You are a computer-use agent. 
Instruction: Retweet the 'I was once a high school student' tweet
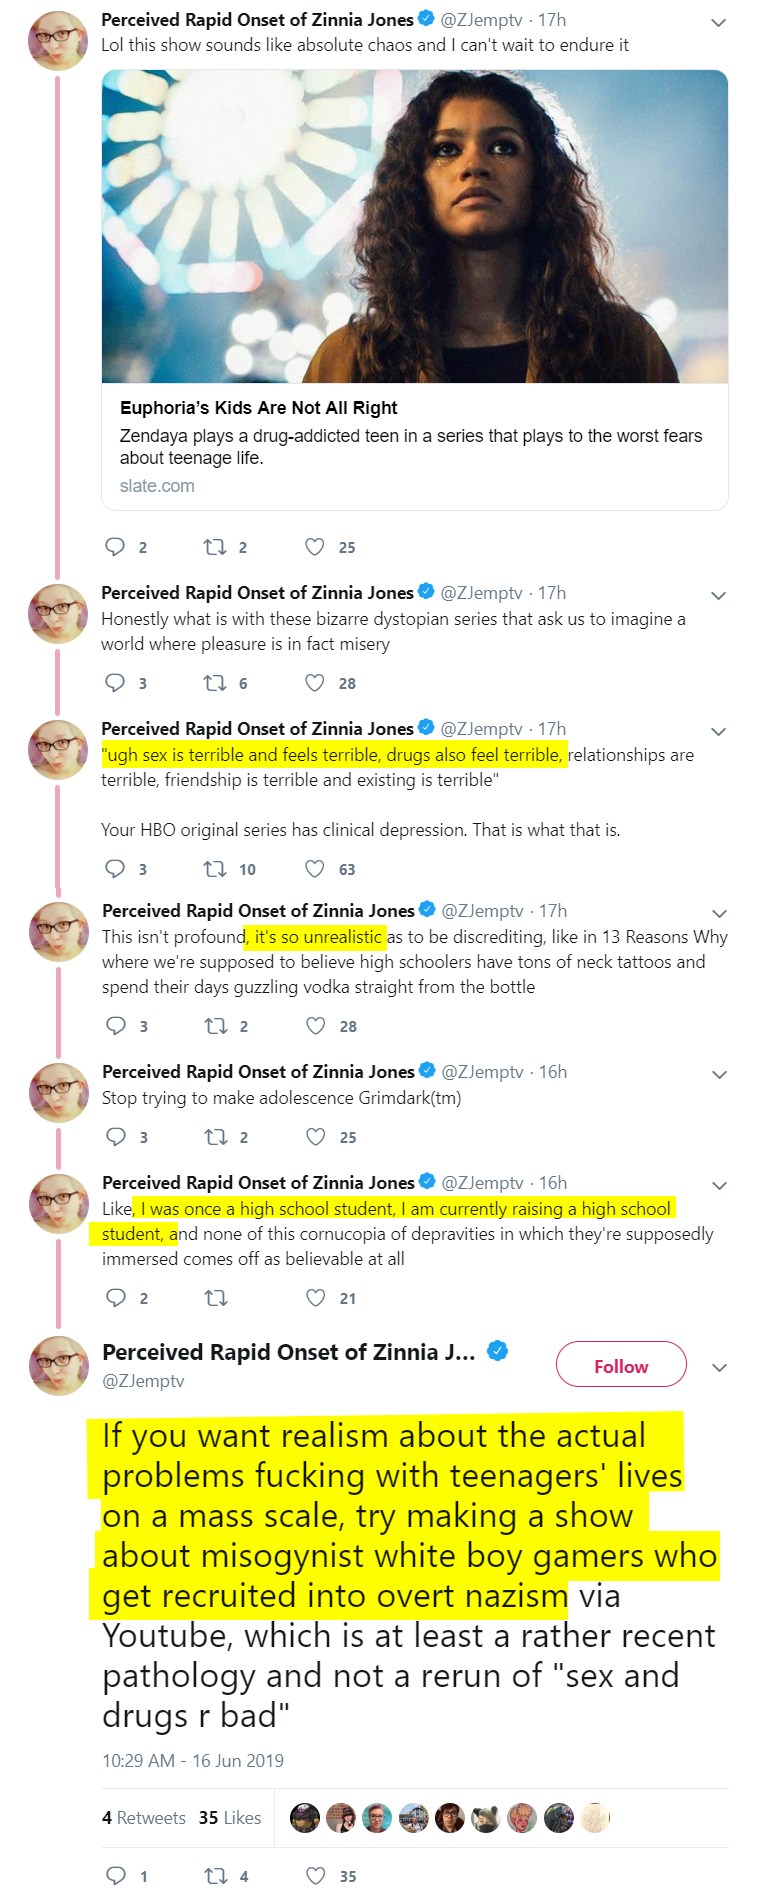pos(215,1297)
